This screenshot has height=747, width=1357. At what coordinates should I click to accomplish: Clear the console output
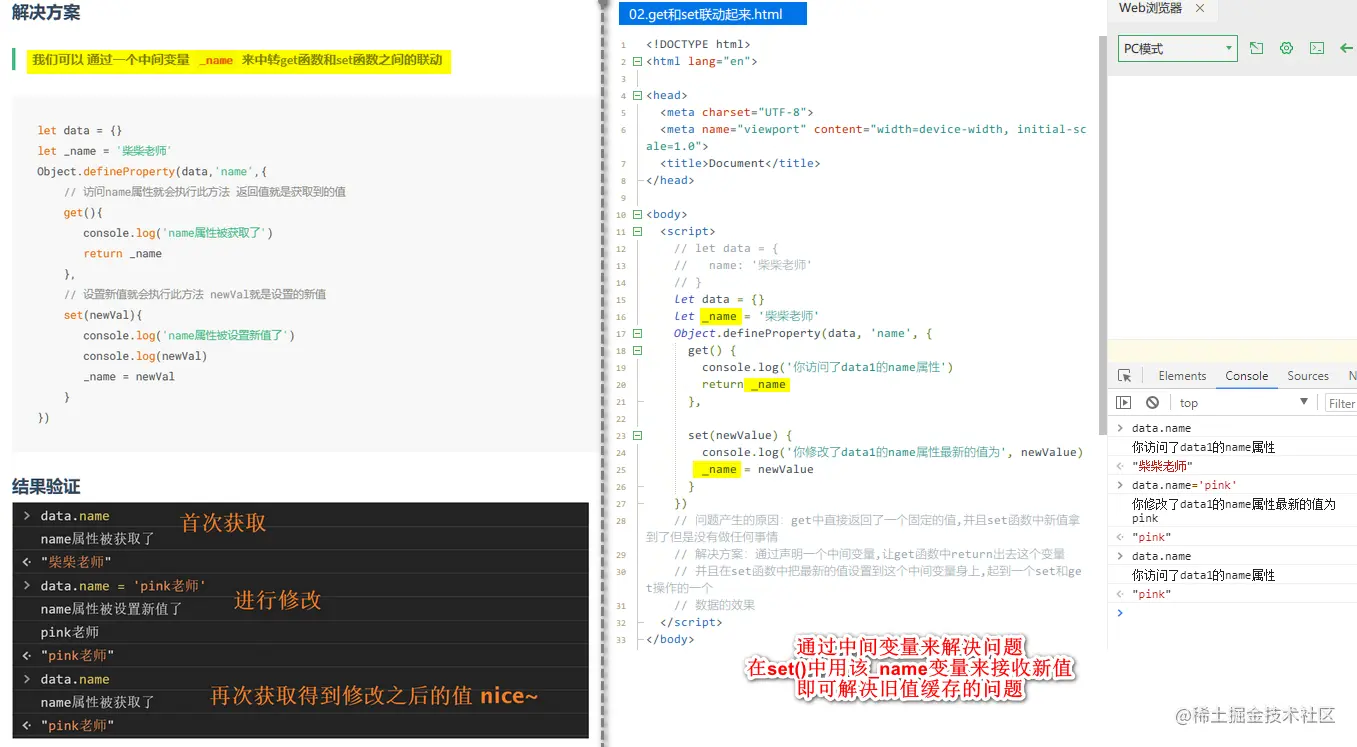1152,403
